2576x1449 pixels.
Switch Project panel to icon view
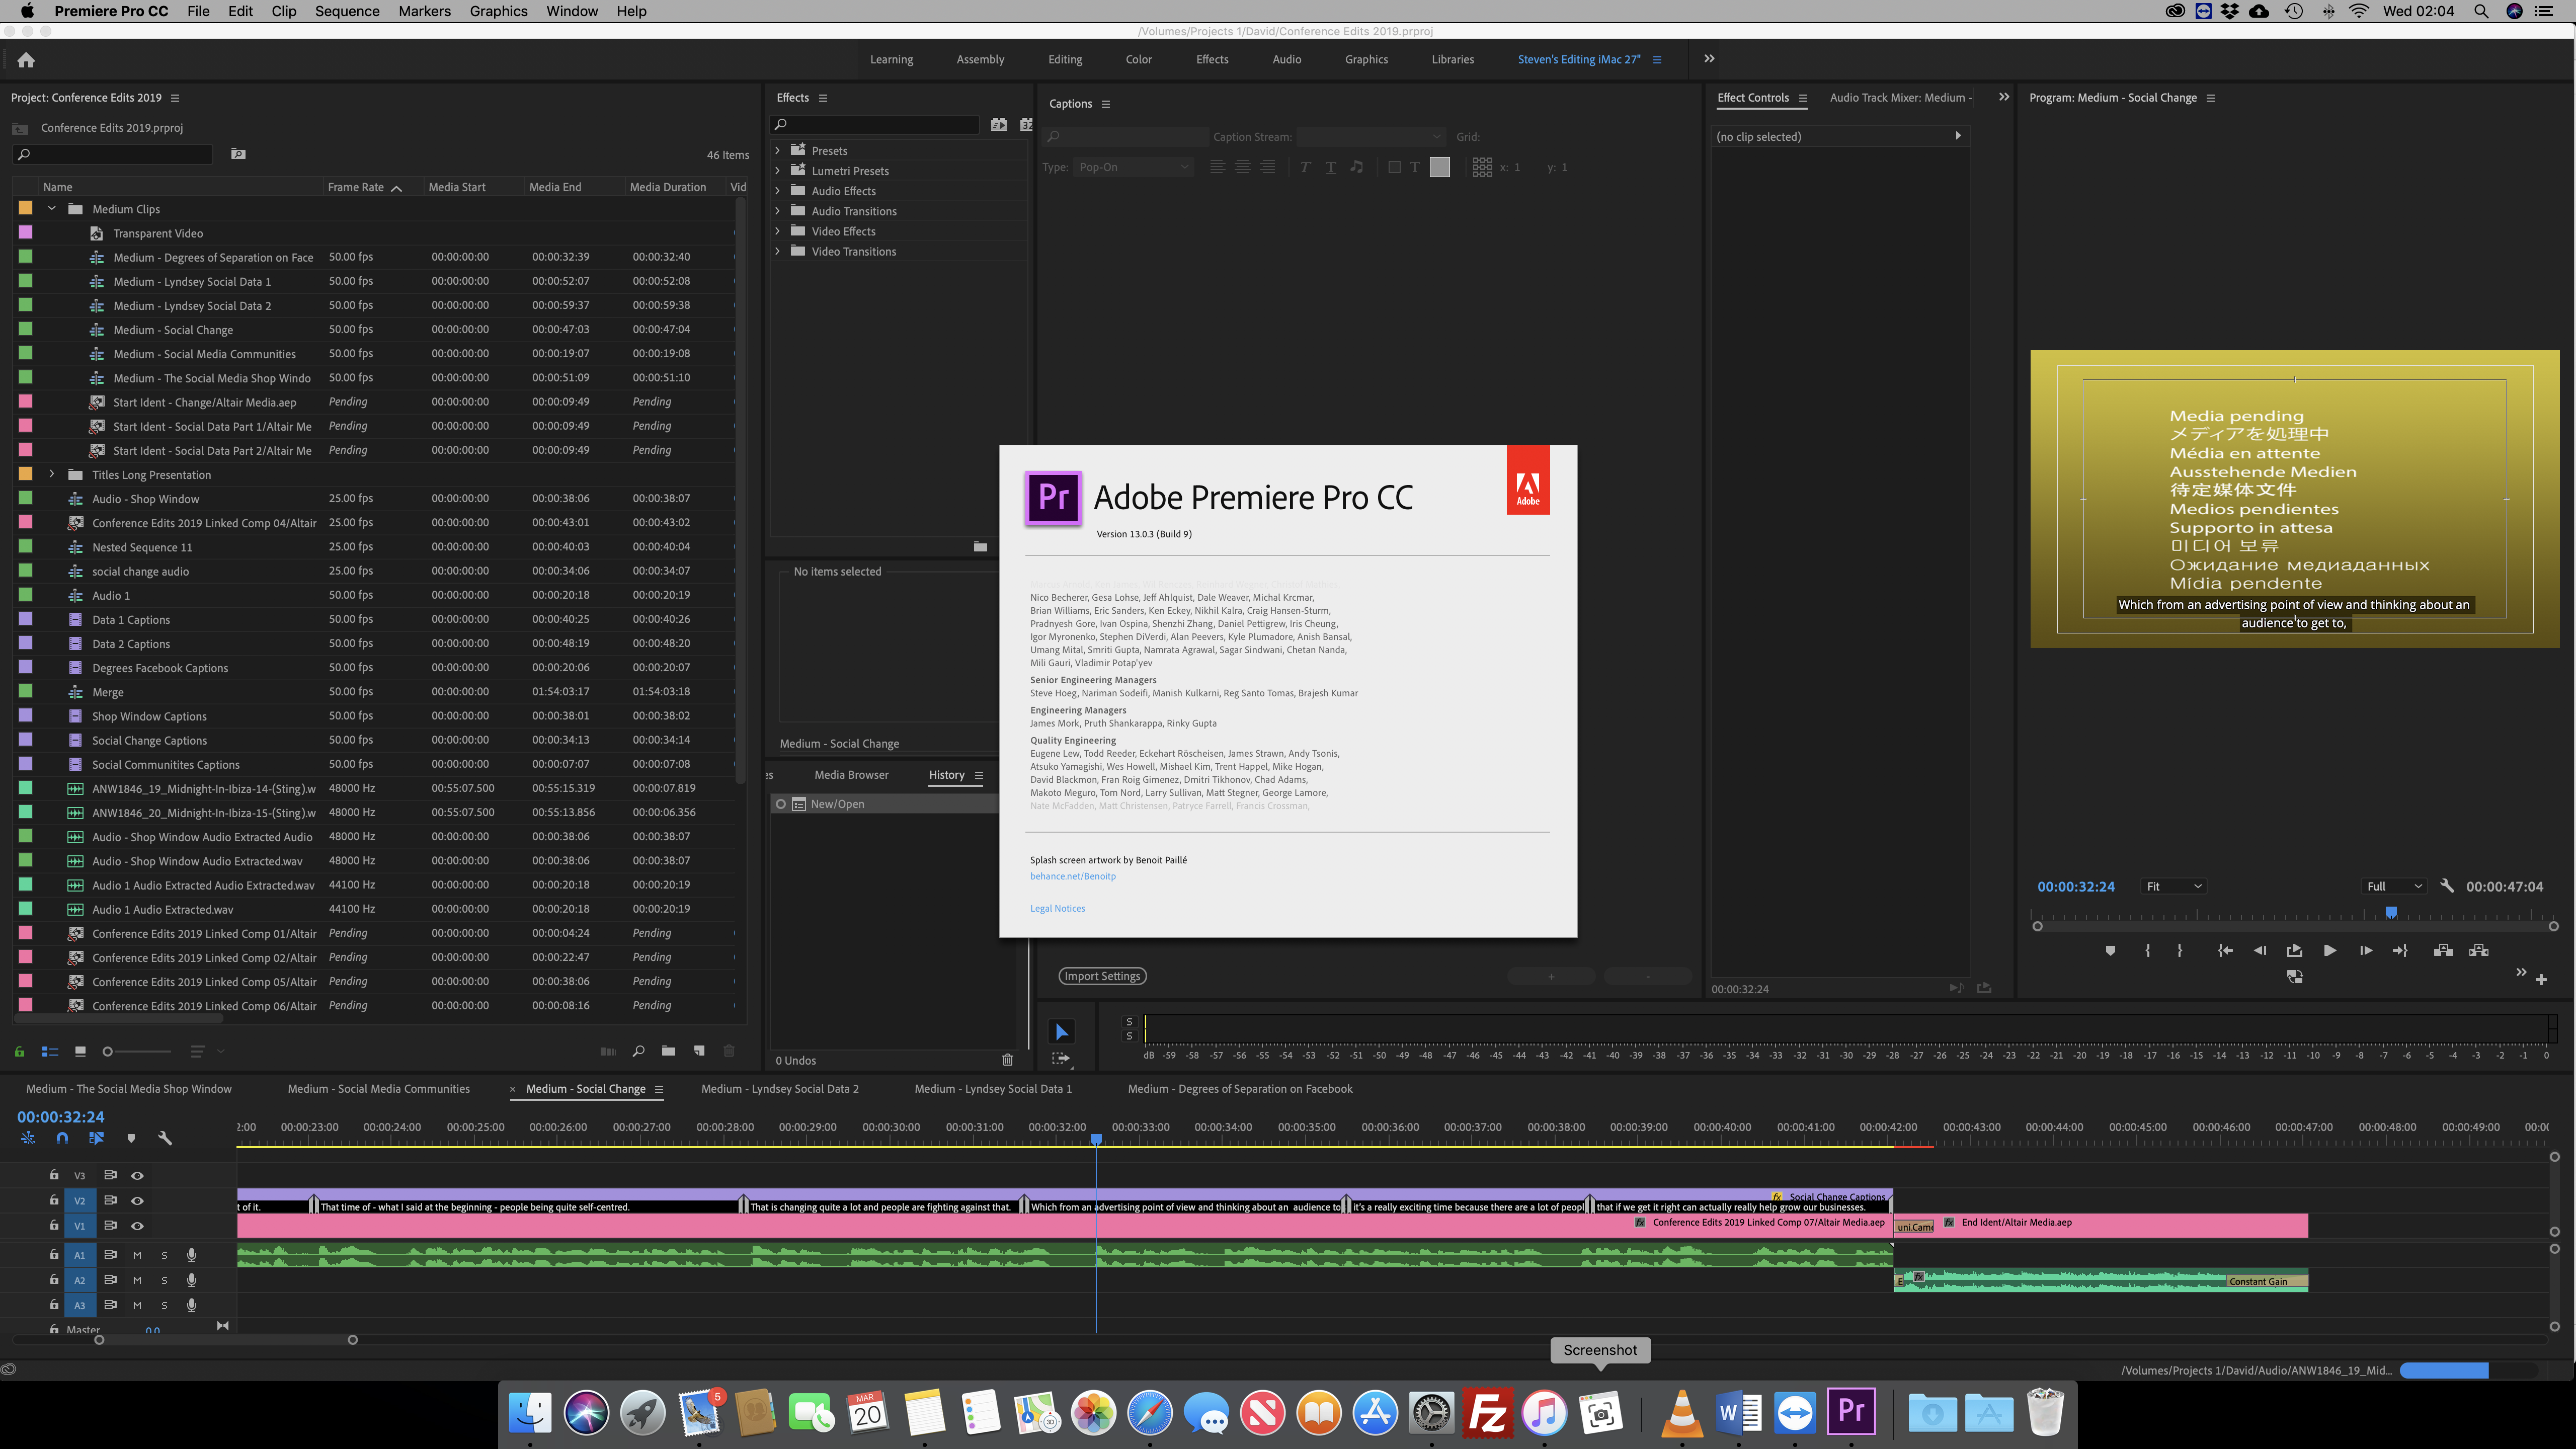click(80, 1051)
